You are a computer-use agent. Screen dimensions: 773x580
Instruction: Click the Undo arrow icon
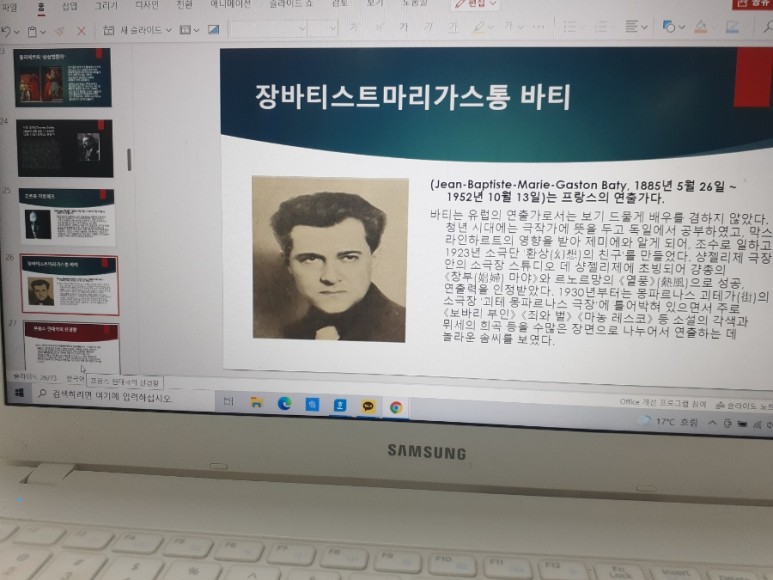point(6,32)
